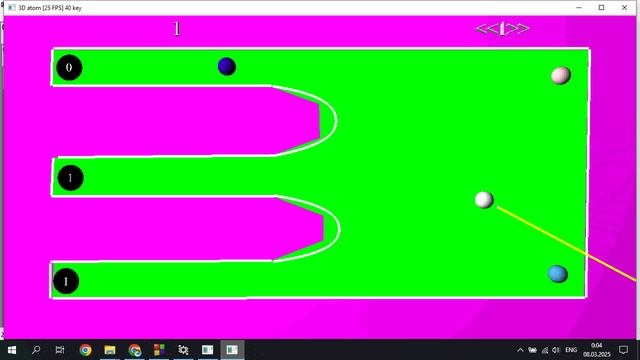Open the notification center icon
The height and width of the screenshot is (360, 640).
(623, 350)
